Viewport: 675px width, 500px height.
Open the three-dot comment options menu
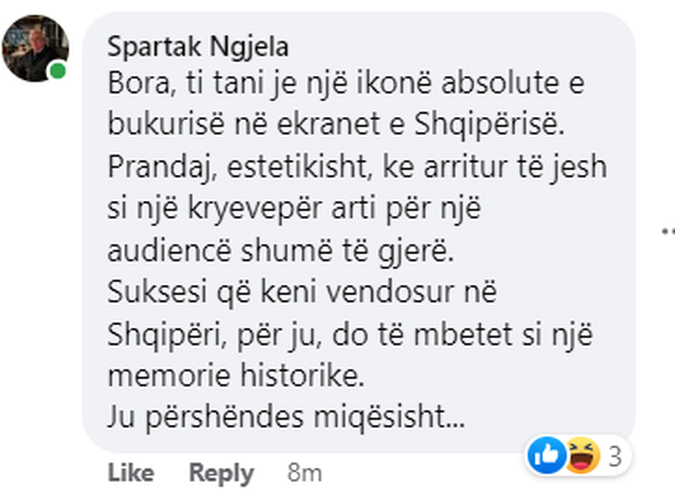pyautogui.click(x=667, y=231)
